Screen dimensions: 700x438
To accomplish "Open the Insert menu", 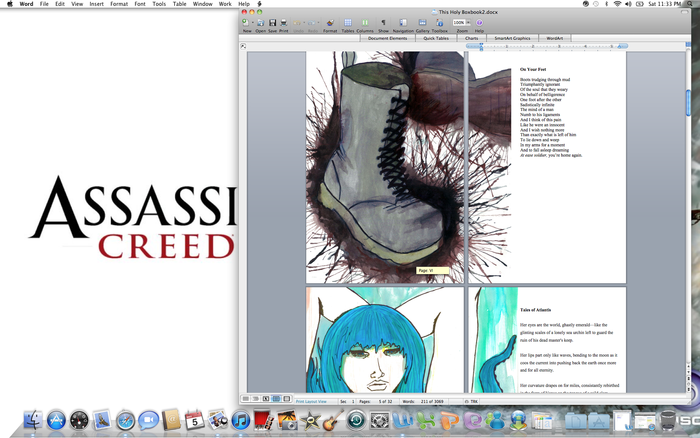I will (x=96, y=4).
